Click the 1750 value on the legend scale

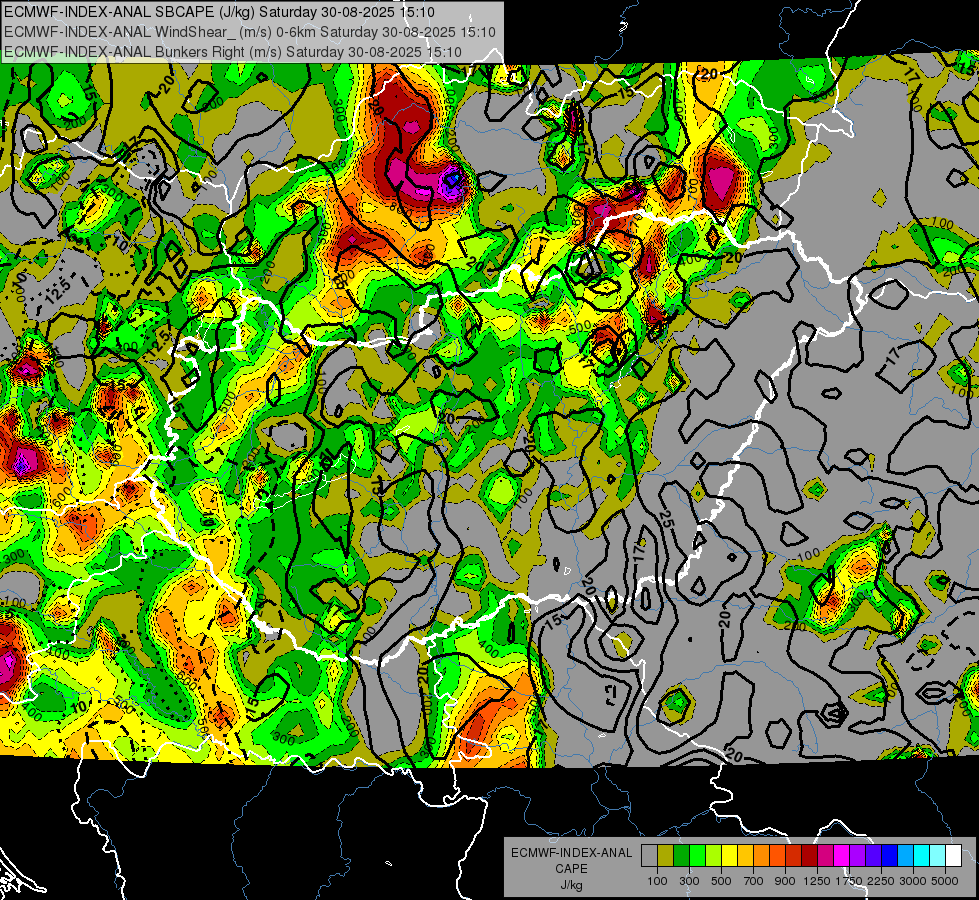[x=849, y=881]
